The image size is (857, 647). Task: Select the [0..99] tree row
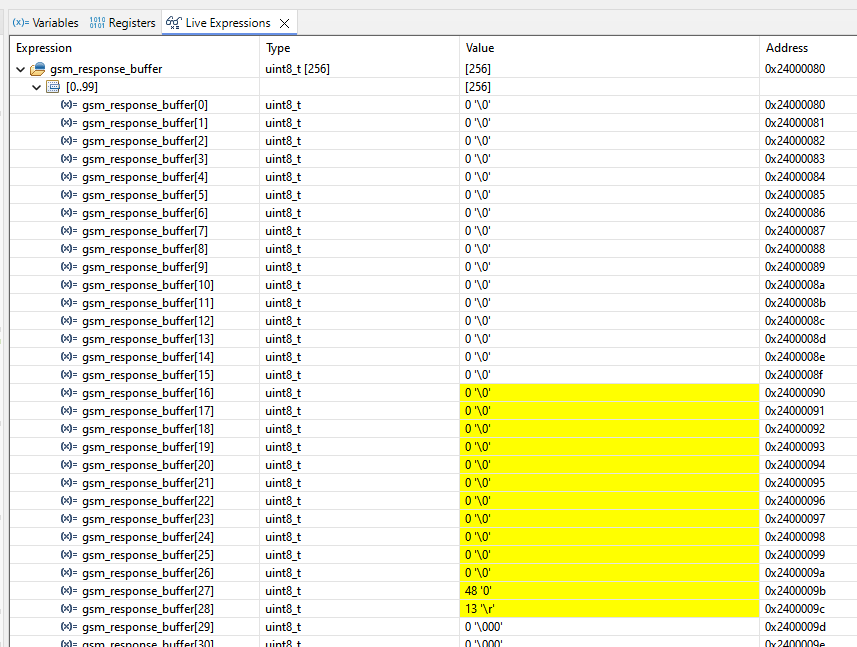click(x=433, y=87)
